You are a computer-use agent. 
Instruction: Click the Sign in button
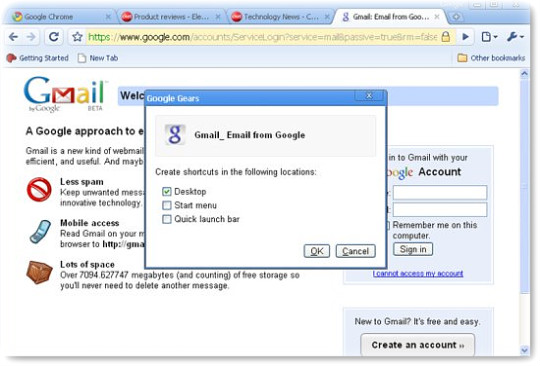[413, 249]
